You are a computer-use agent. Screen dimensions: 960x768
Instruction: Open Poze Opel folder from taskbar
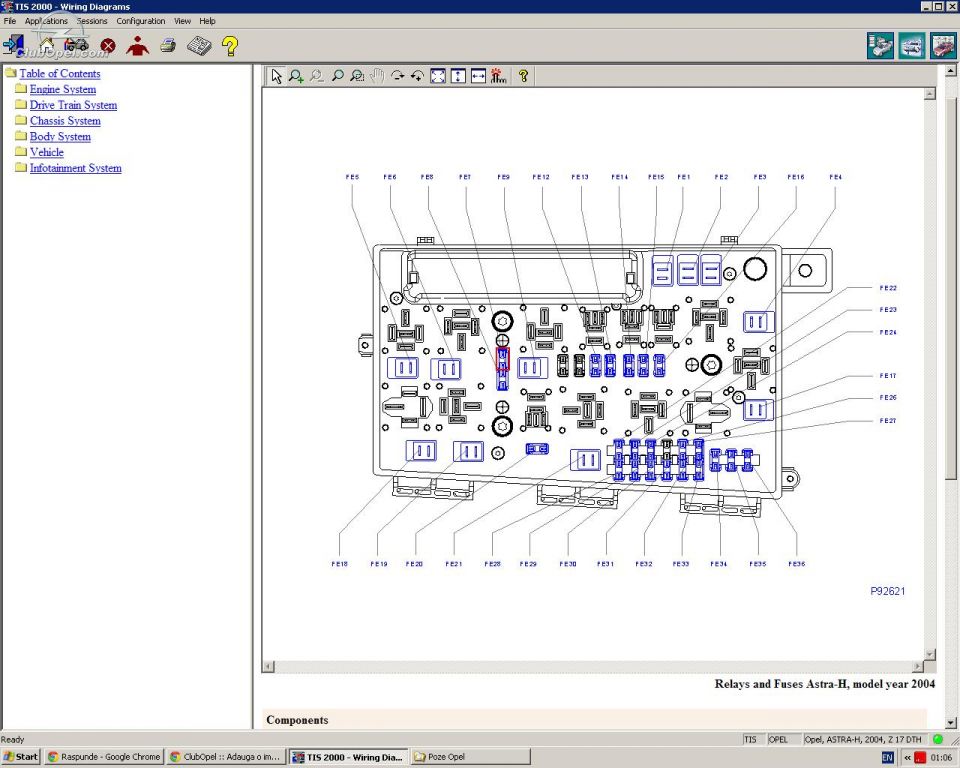point(470,757)
